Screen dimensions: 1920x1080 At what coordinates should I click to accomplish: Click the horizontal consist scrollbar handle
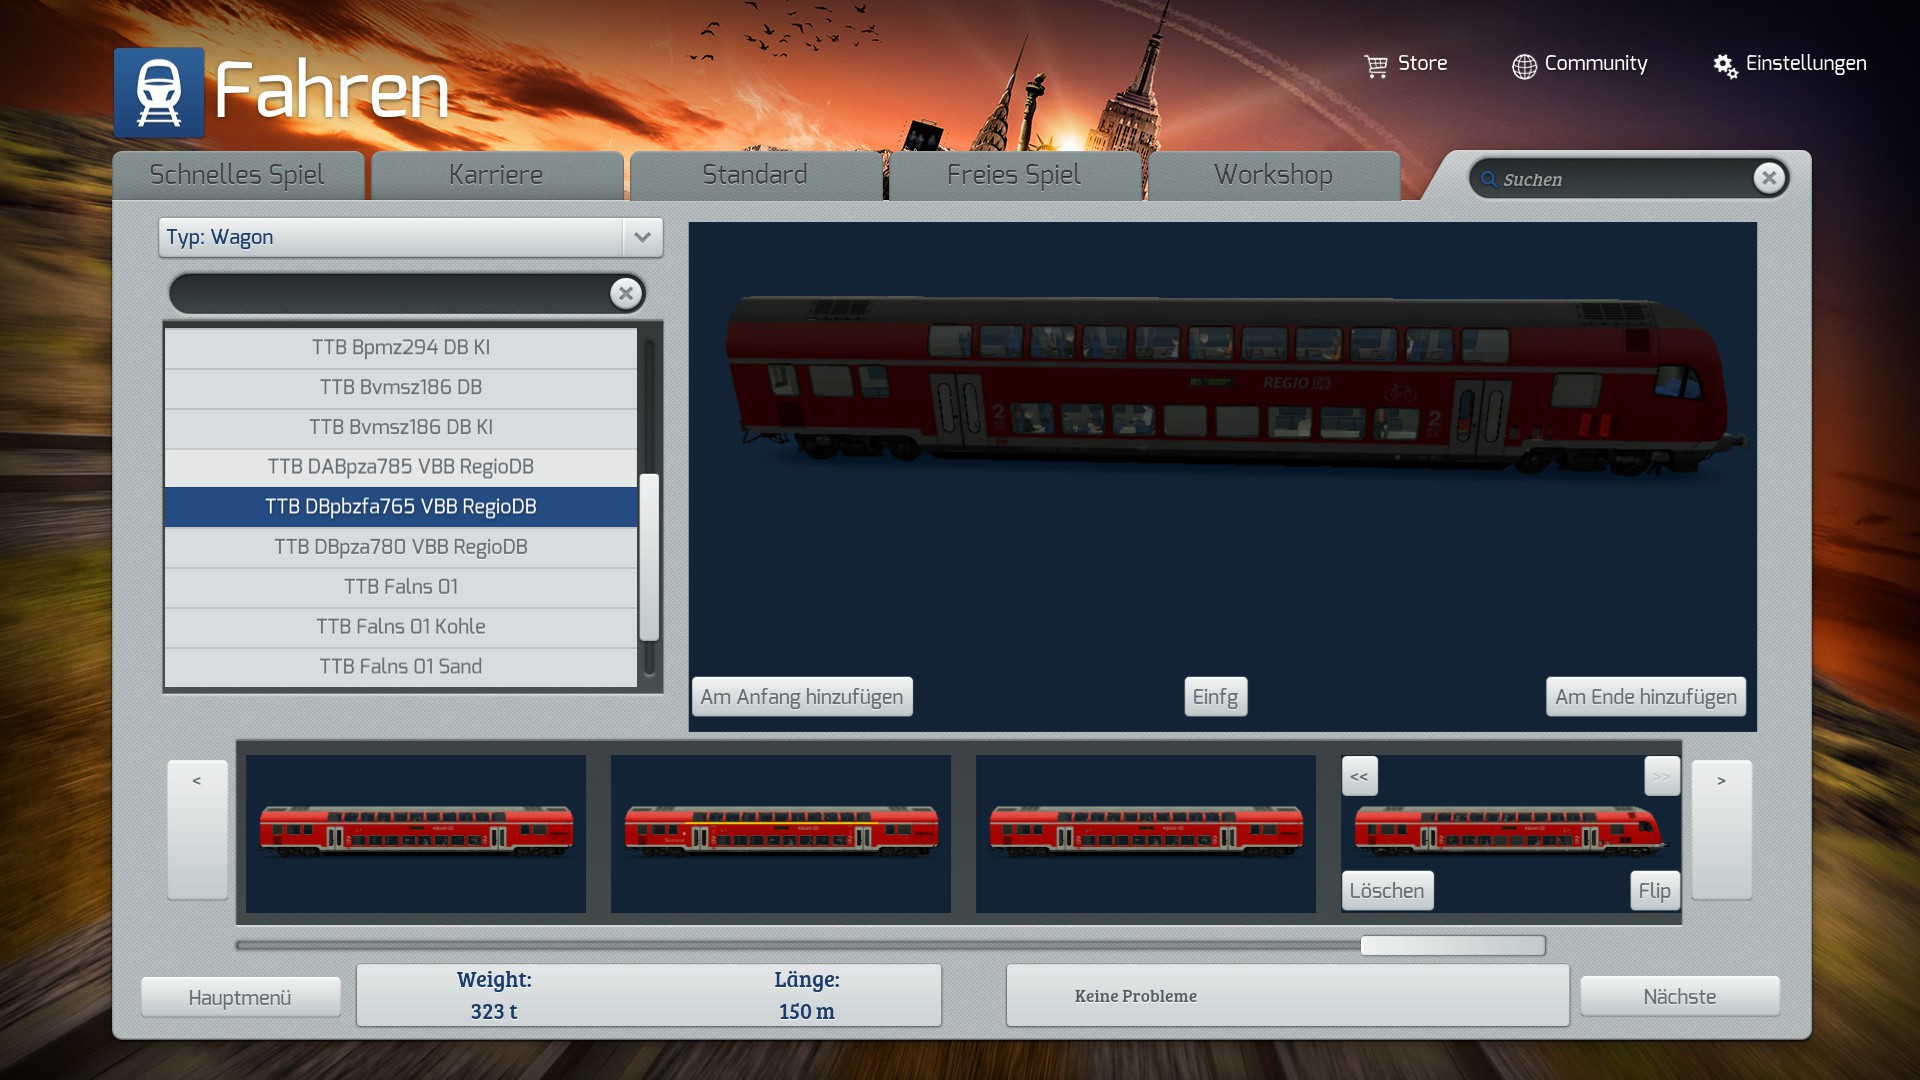pos(1452,946)
